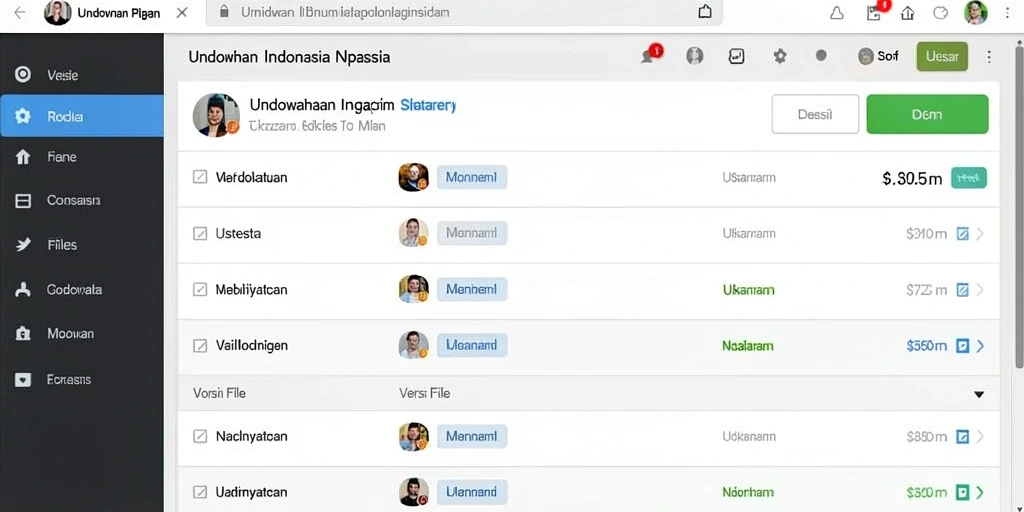This screenshot has width=1024, height=512.
Task: Go to Fiane in sidebar
Action: click(82, 157)
